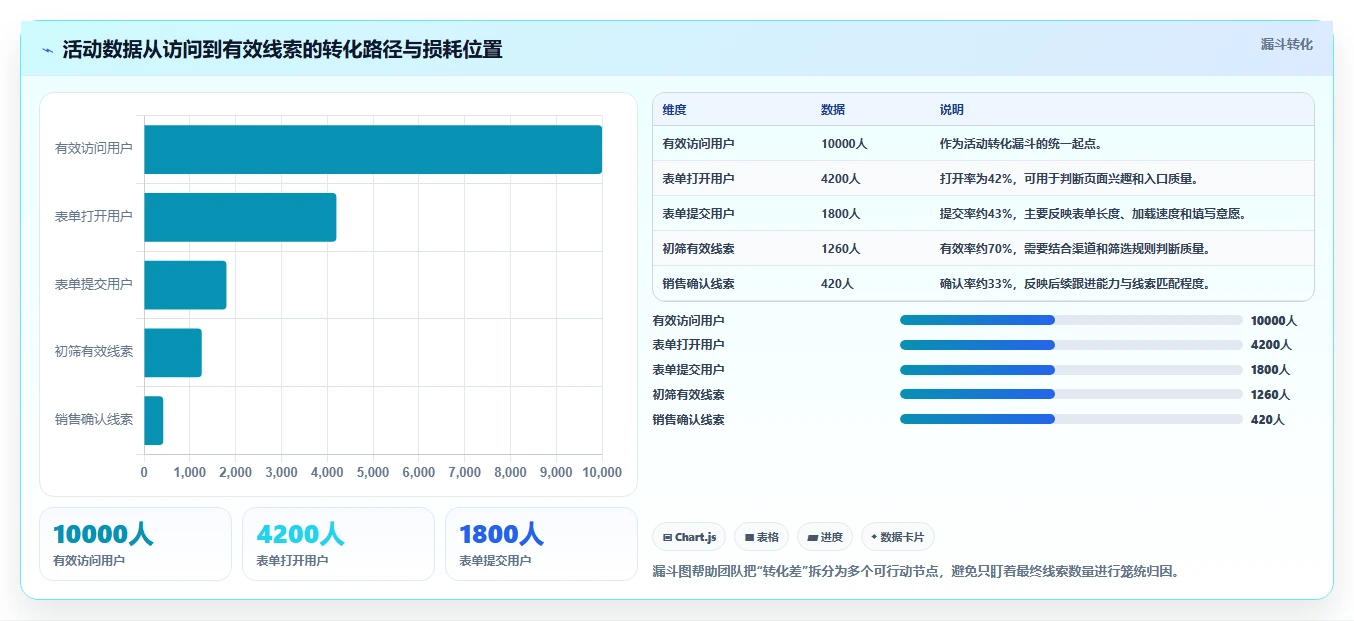Click the 有效访问用户 progress list label
Viewport: 1354px width, 621px height.
pyautogui.click(x=689, y=321)
